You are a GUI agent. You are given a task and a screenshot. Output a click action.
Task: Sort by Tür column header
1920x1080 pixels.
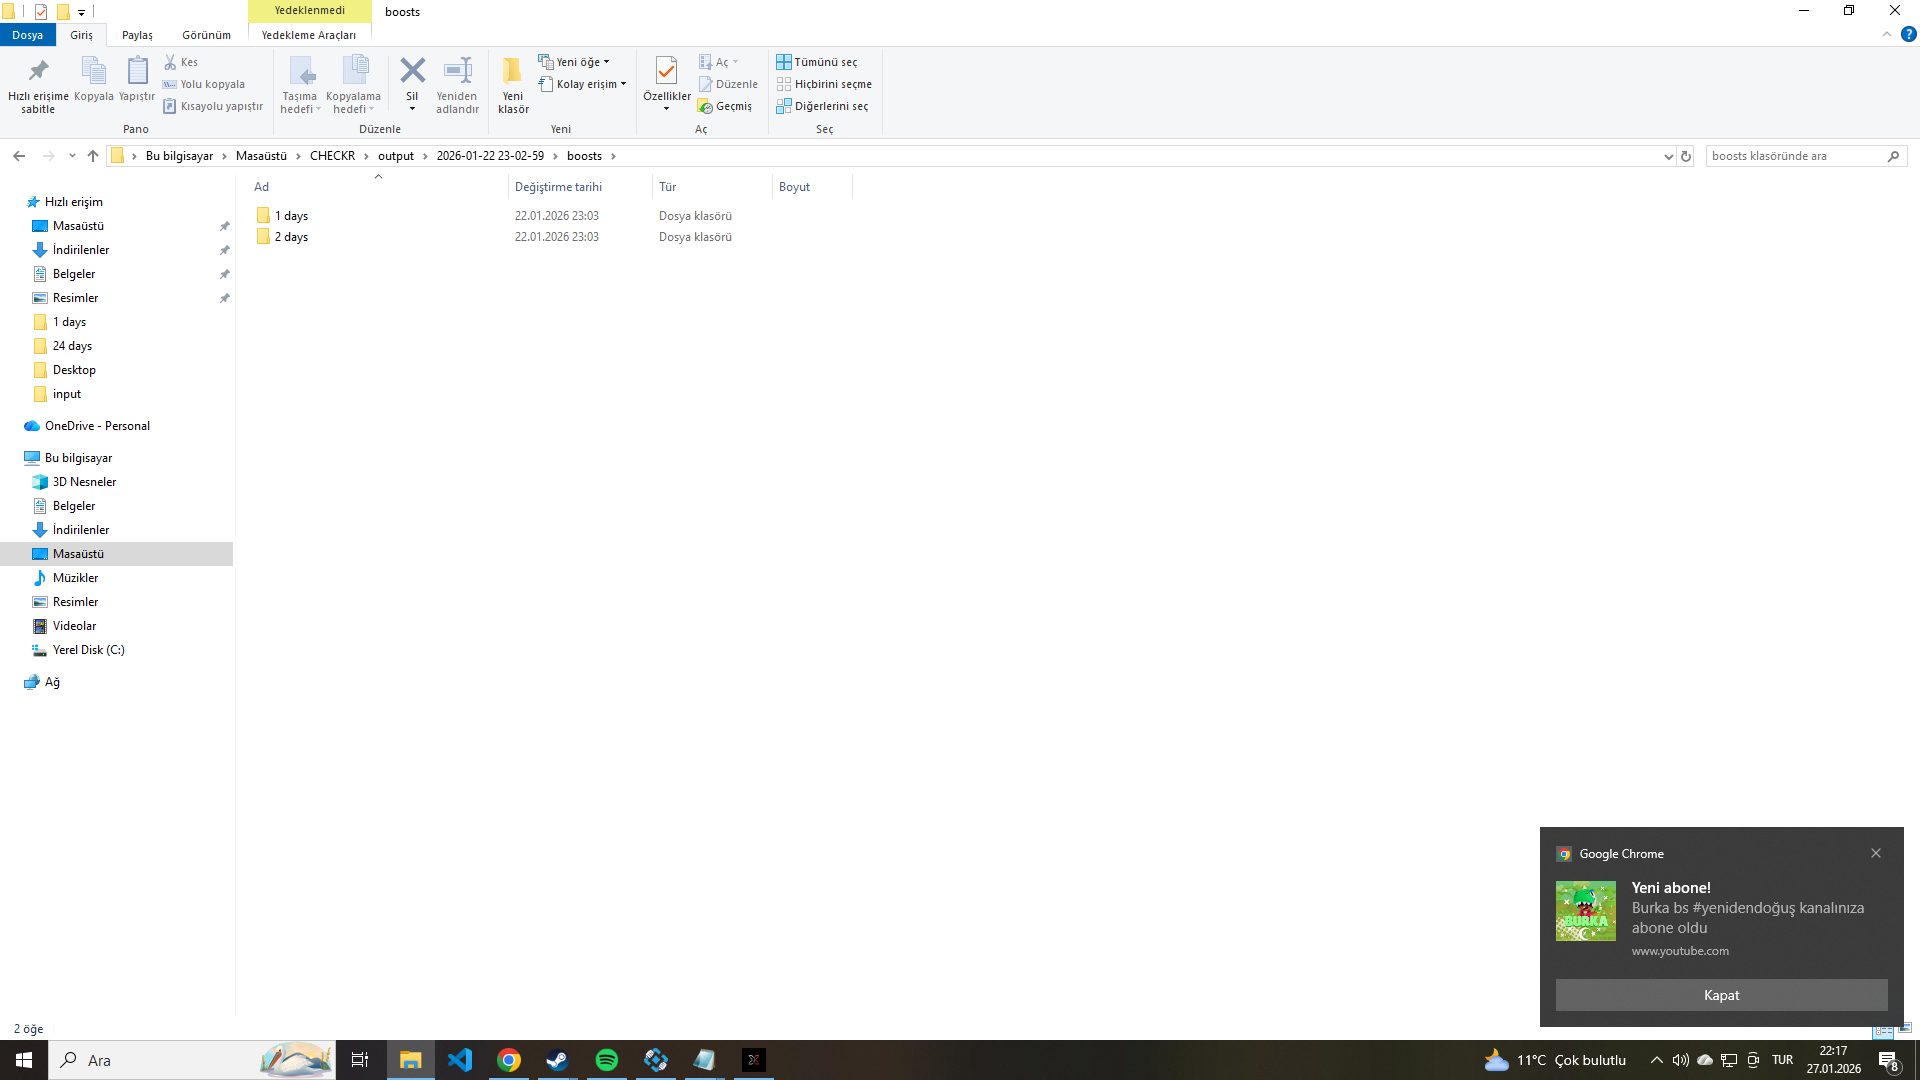(x=712, y=187)
